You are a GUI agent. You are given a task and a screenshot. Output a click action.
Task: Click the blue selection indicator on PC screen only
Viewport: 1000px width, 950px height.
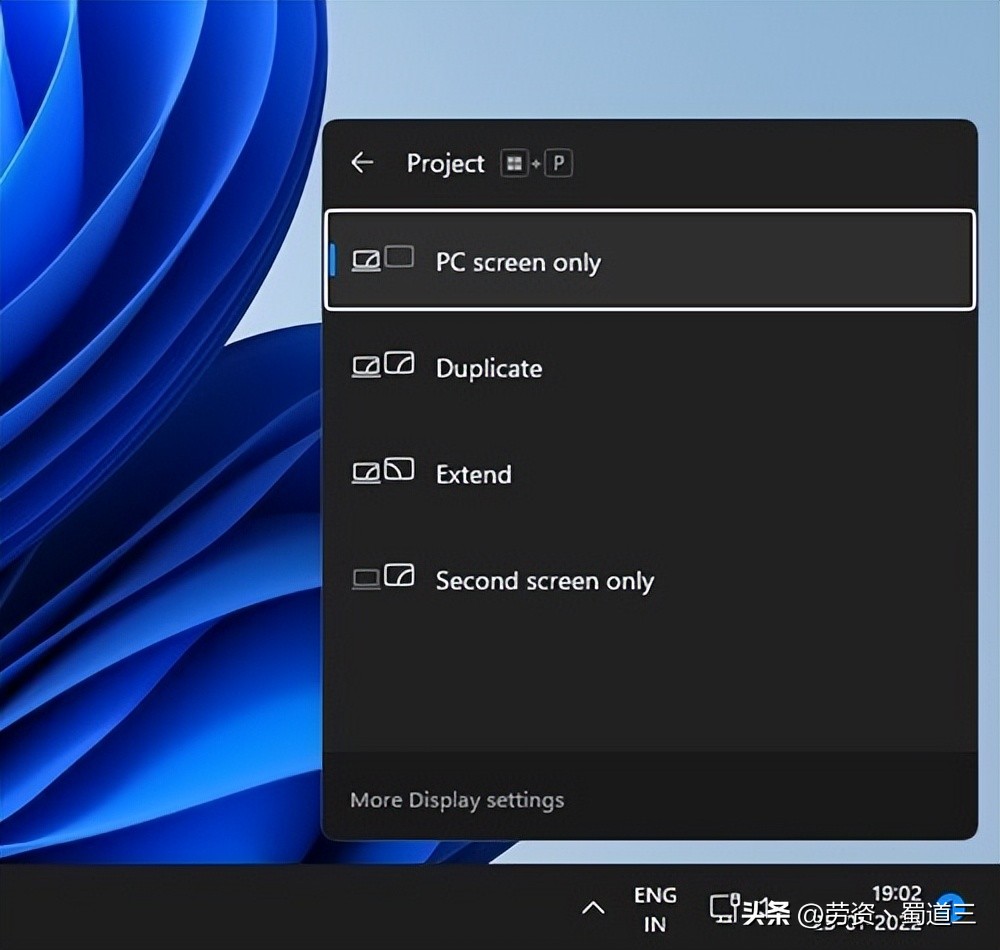[x=334, y=259]
